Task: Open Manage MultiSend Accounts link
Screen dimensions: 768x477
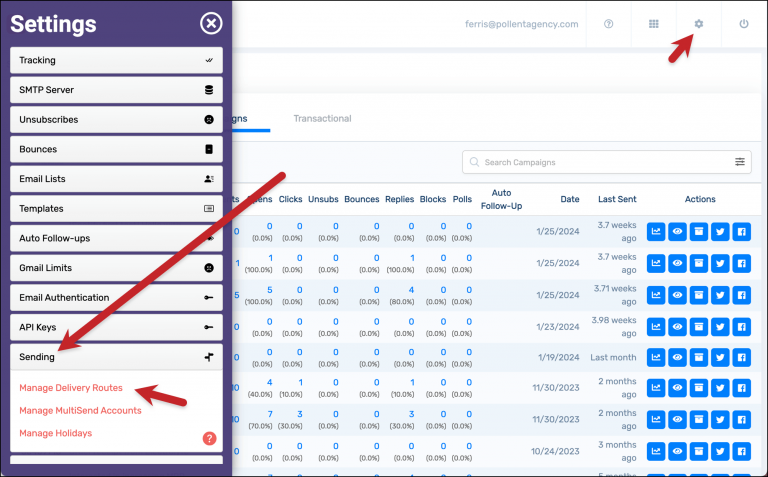Action: coord(80,410)
